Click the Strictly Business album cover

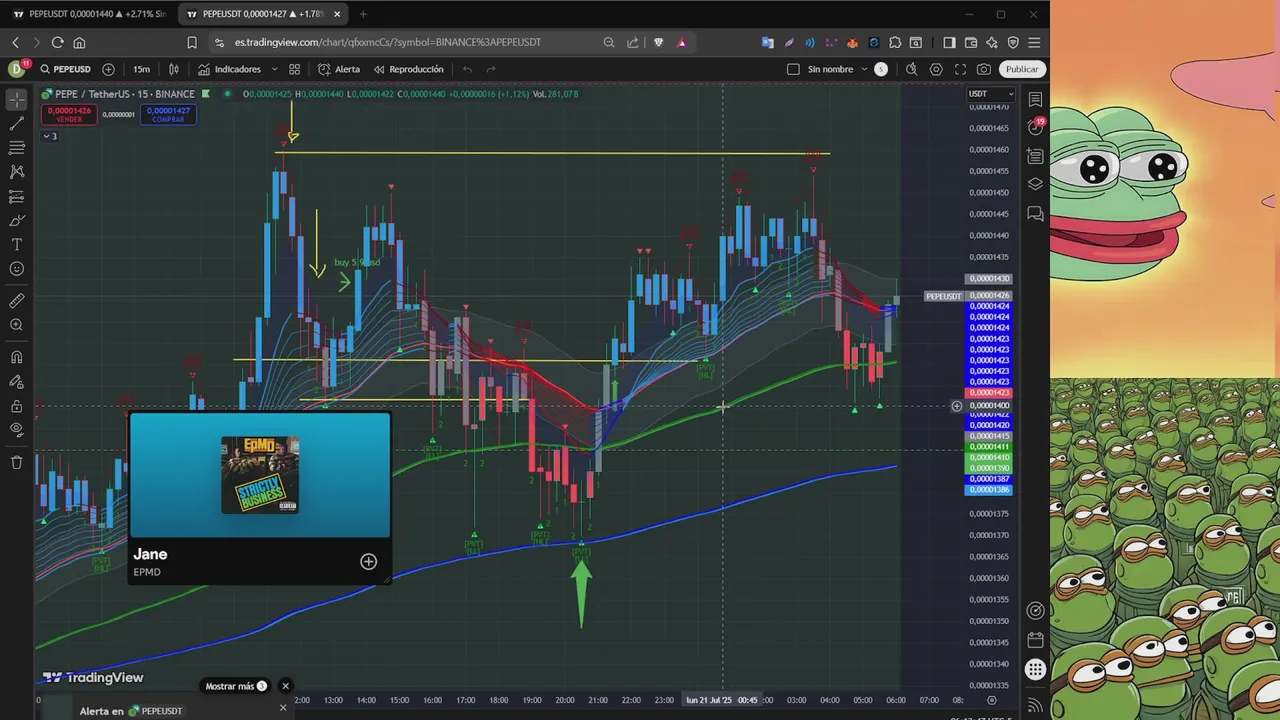coord(260,475)
